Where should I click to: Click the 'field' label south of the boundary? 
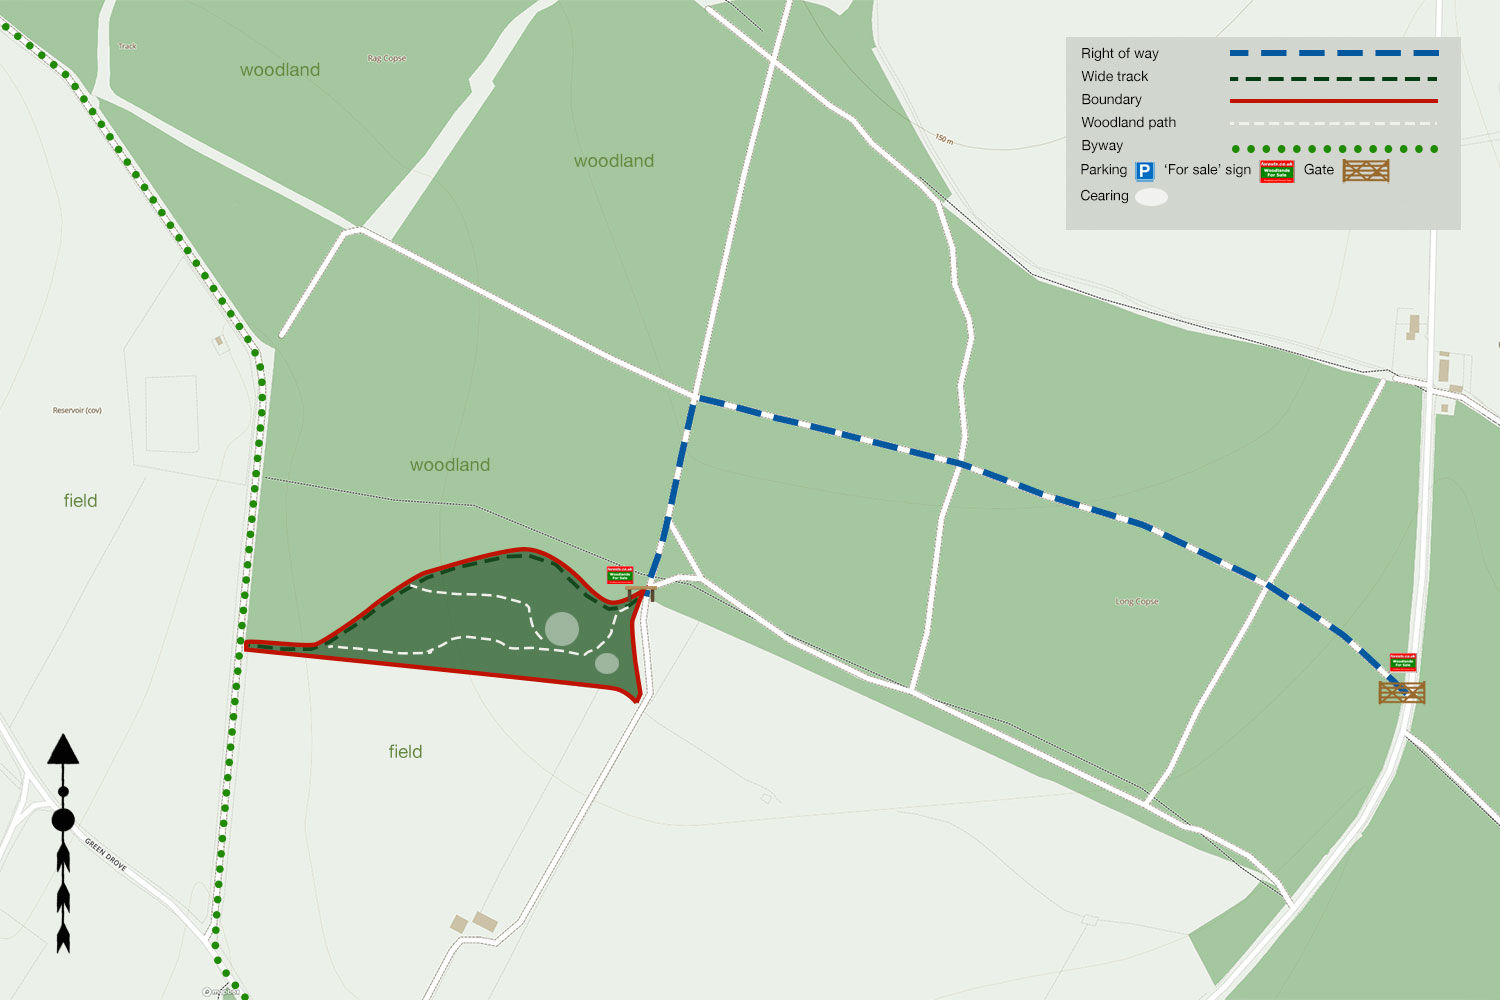click(405, 752)
